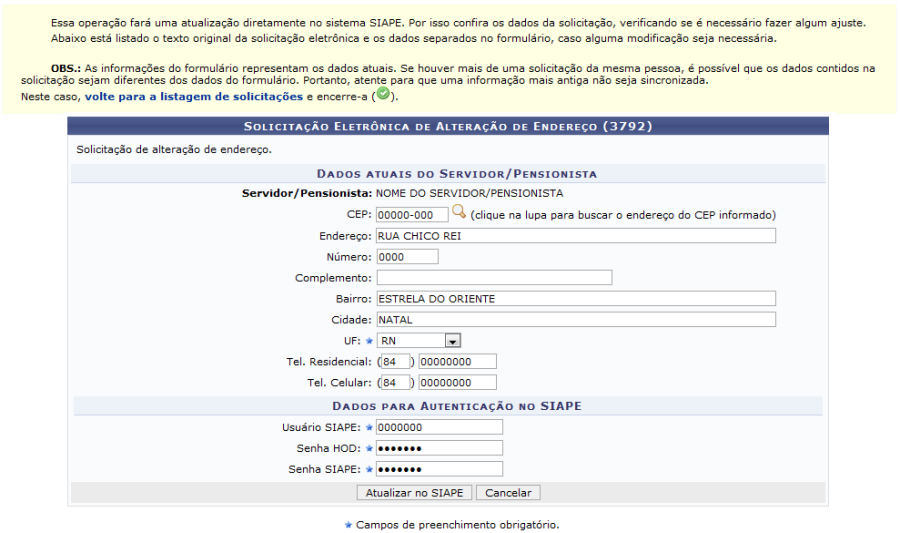
Task: Select the Cidade field showing NATAL
Action: (x=575, y=319)
